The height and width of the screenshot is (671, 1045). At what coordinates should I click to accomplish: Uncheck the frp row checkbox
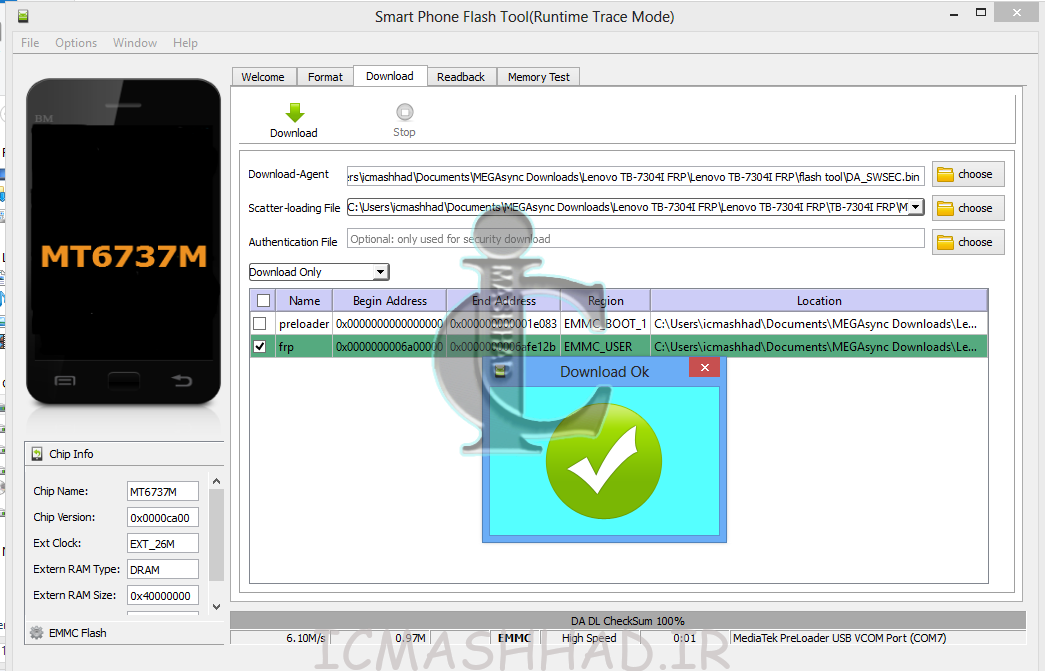coord(260,346)
